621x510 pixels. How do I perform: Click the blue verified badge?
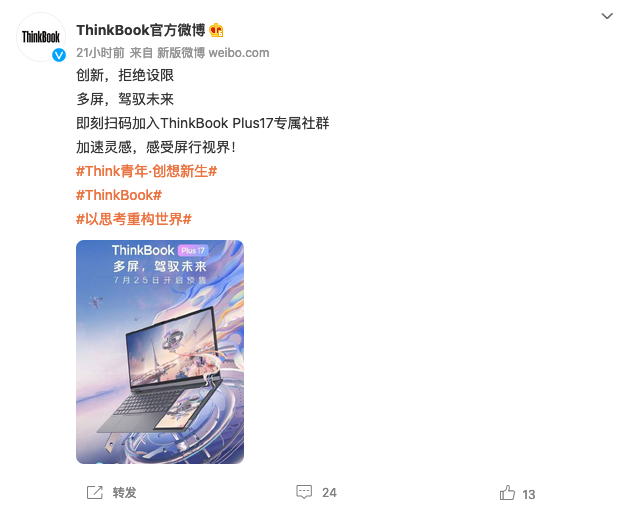pyautogui.click(x=59, y=55)
